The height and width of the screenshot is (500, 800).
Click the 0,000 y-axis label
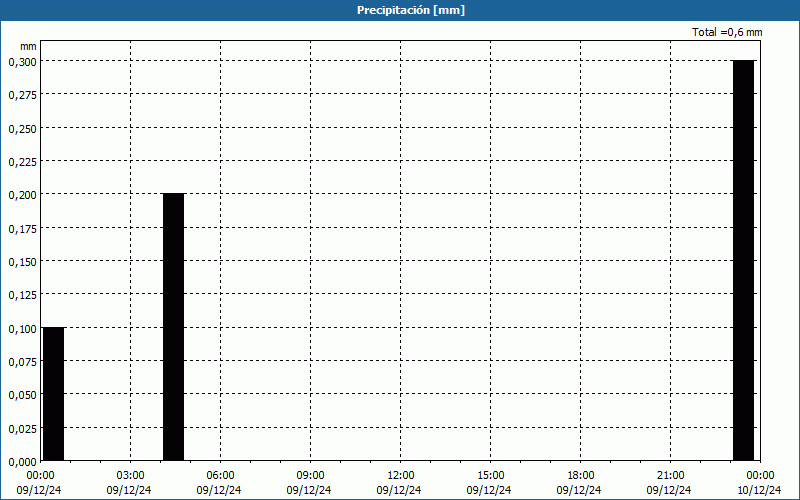point(22,462)
